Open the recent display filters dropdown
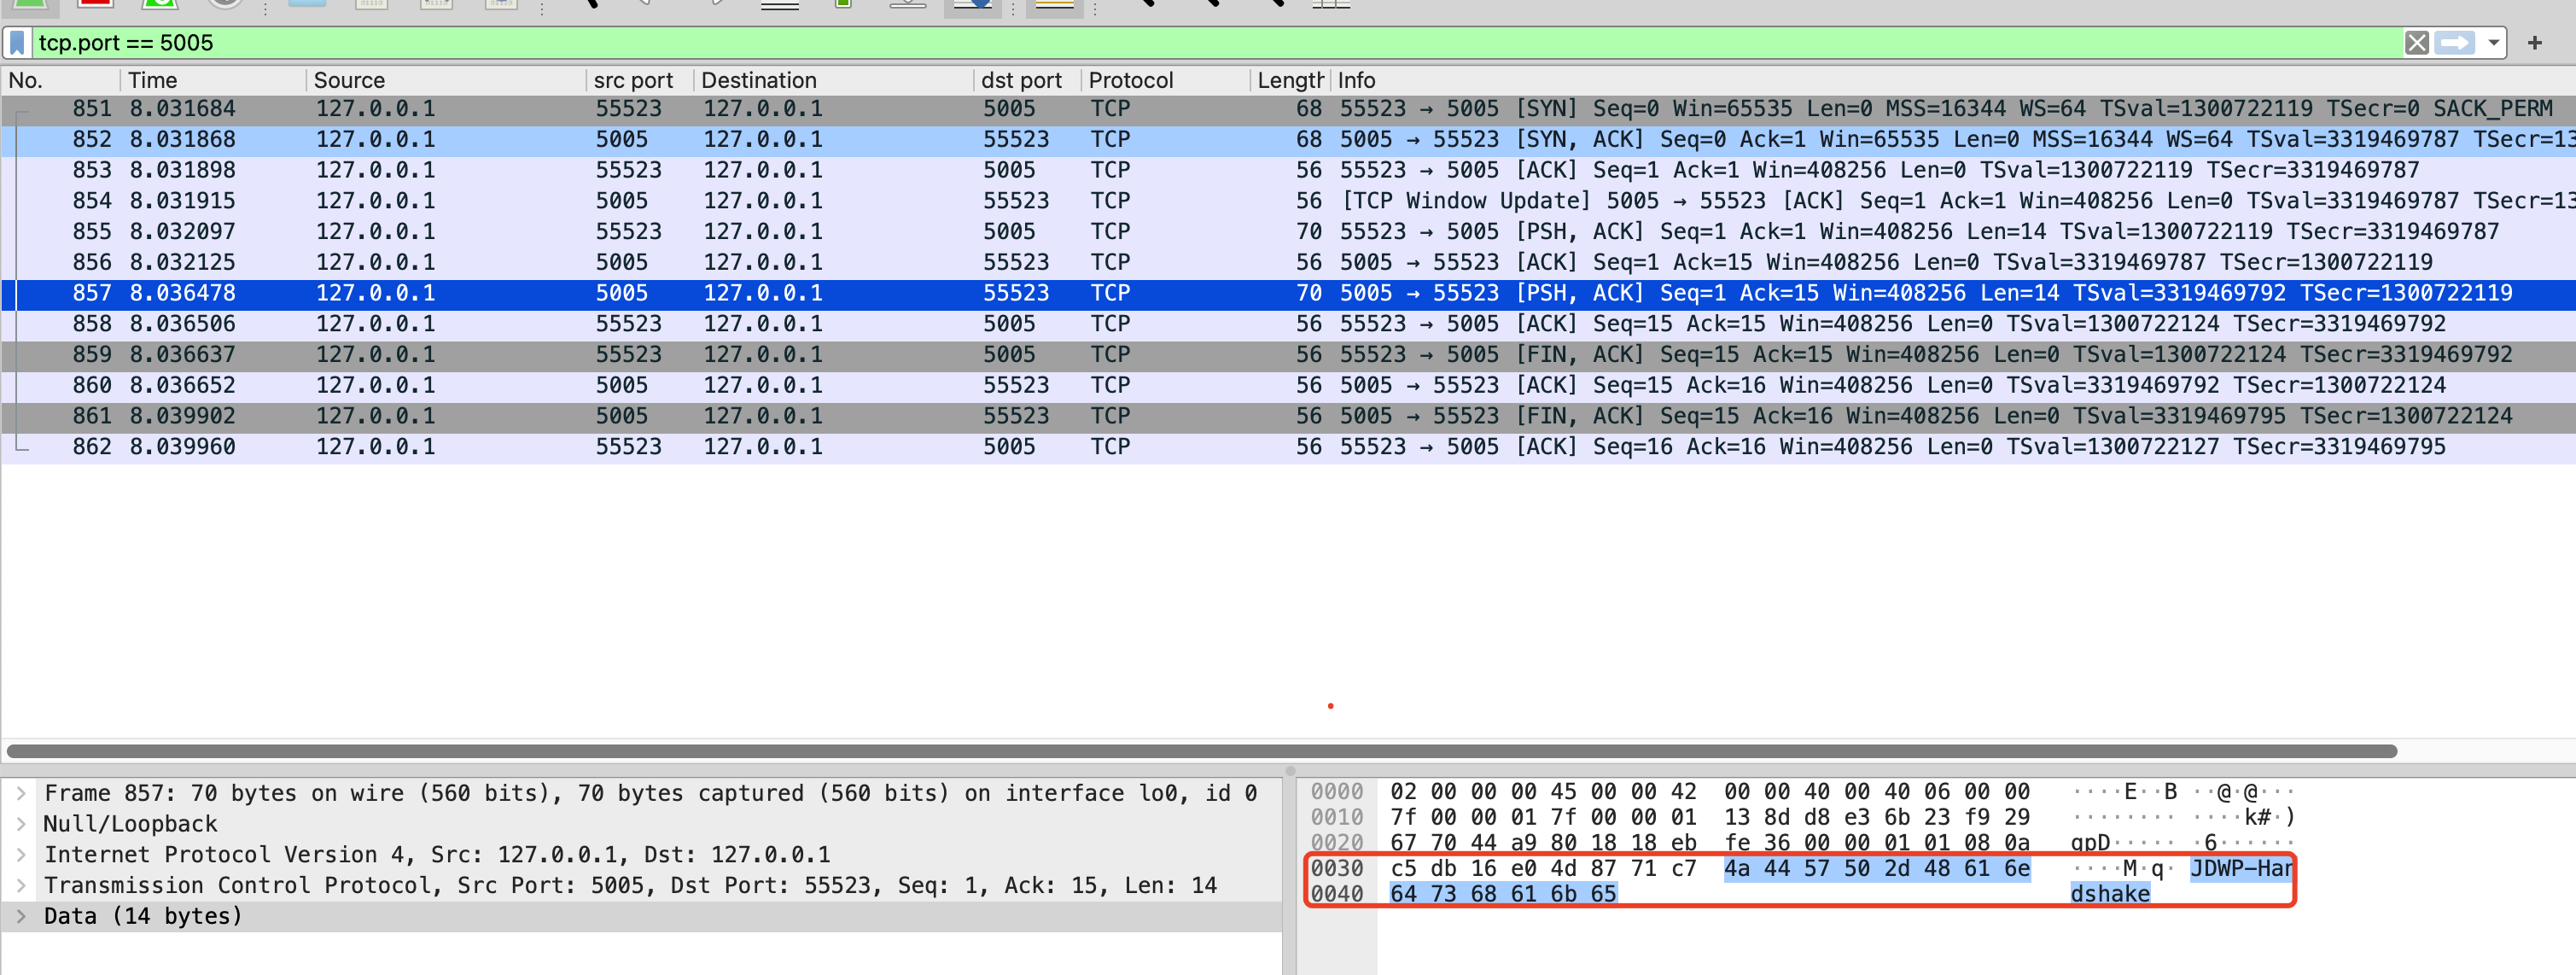Image resolution: width=2576 pixels, height=975 pixels. coord(2493,43)
